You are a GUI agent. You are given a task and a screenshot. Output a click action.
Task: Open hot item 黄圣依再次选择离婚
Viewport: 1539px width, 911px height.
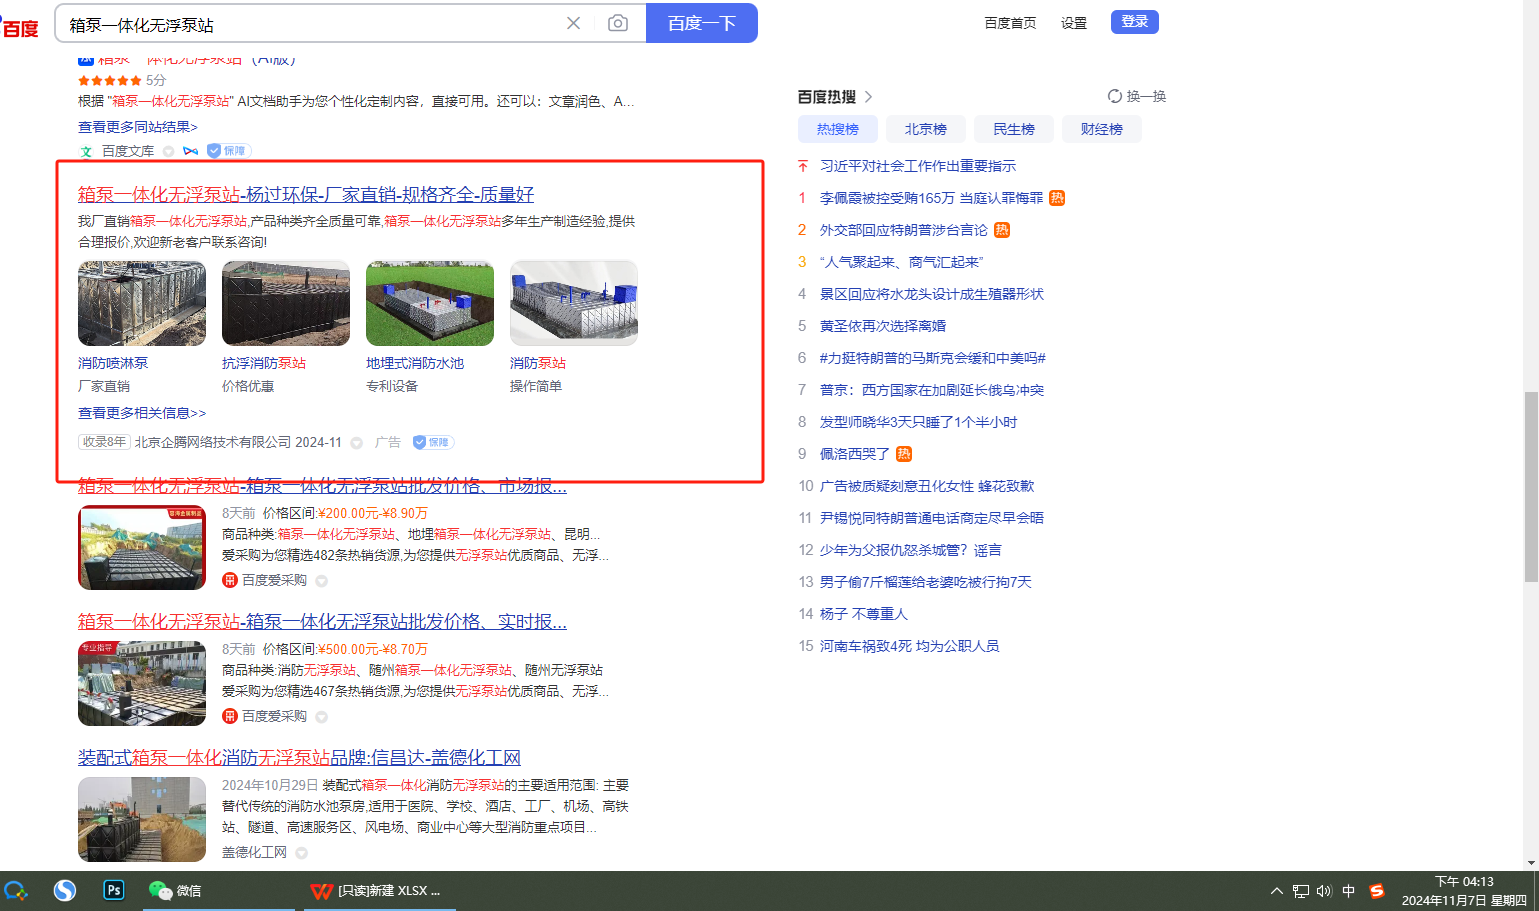coord(883,326)
